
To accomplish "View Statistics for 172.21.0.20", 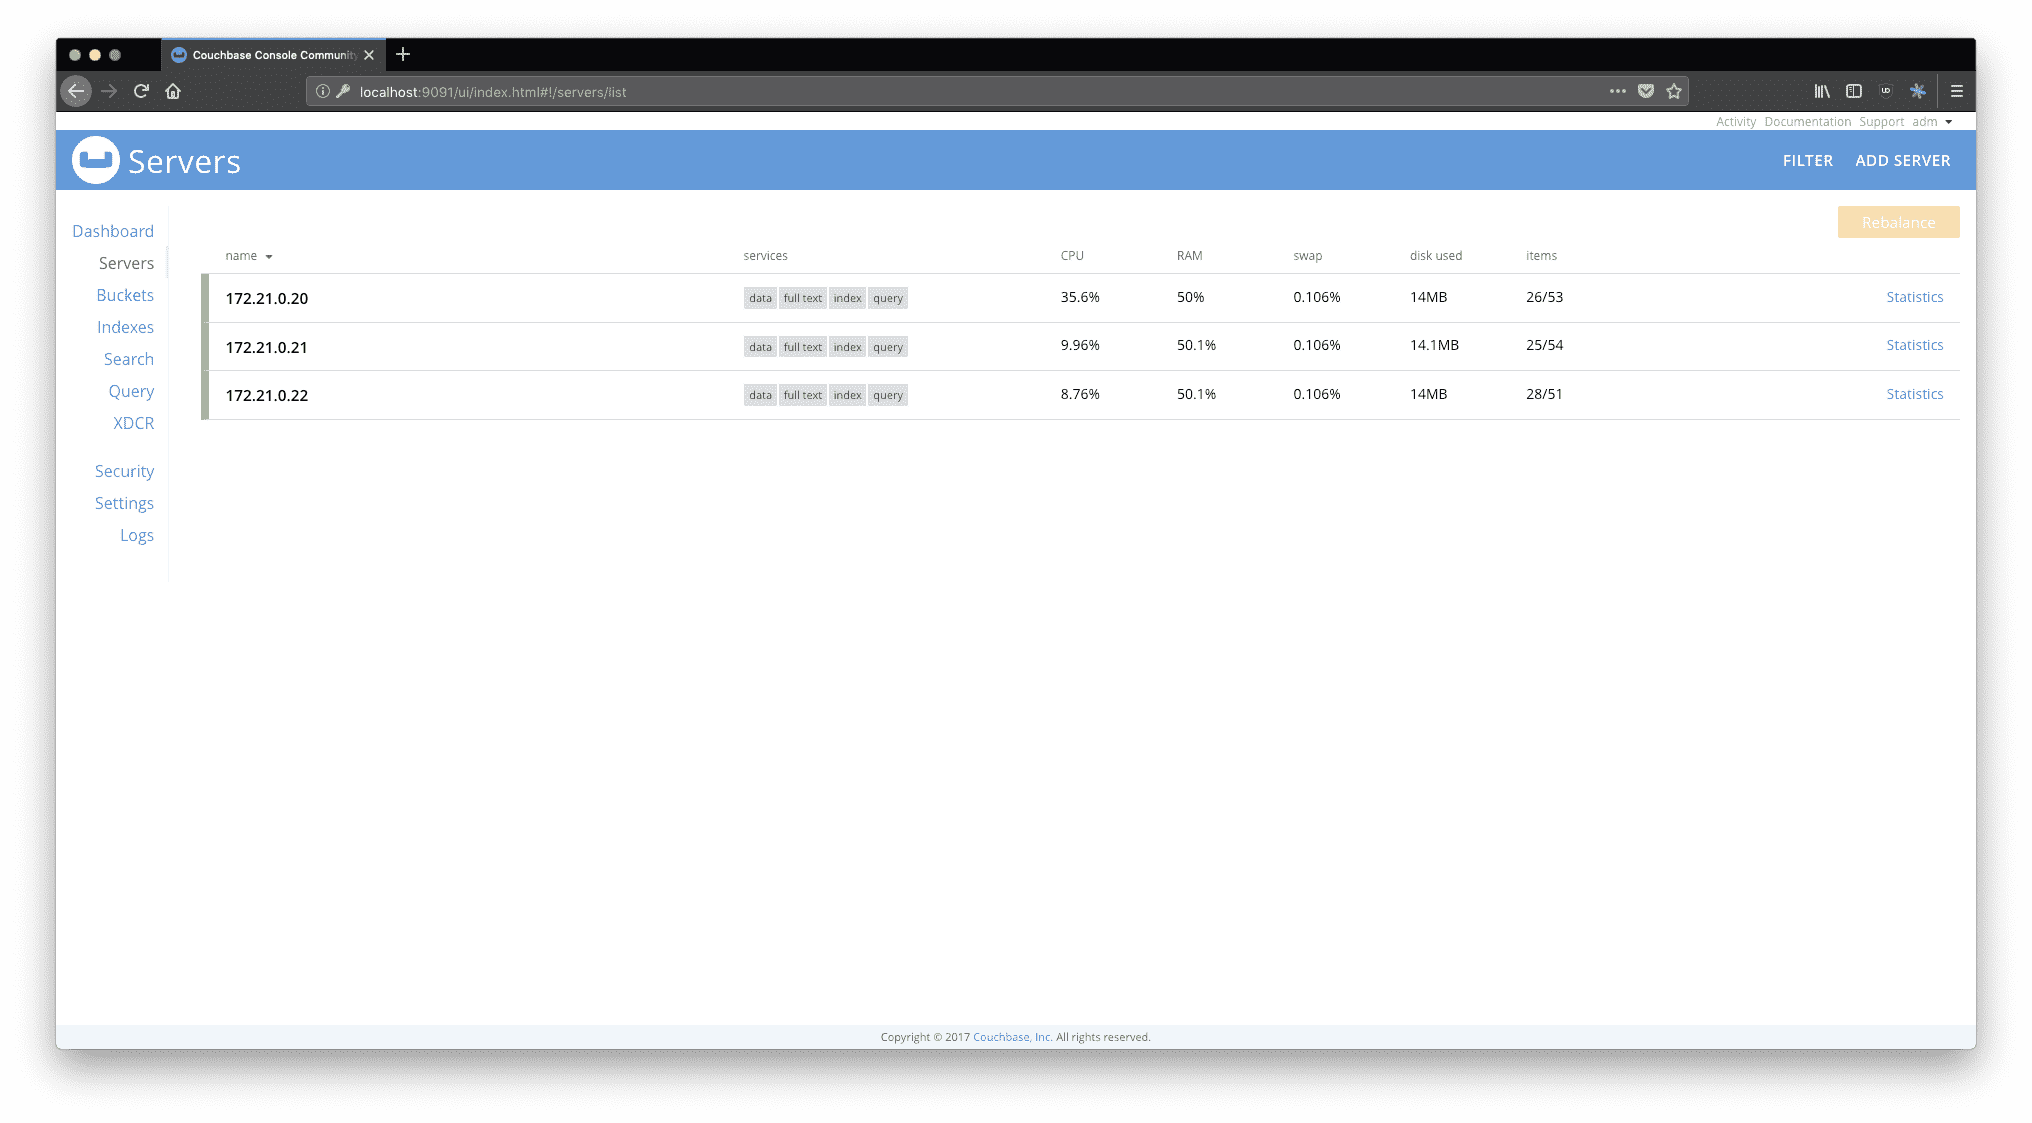I will (x=1915, y=296).
